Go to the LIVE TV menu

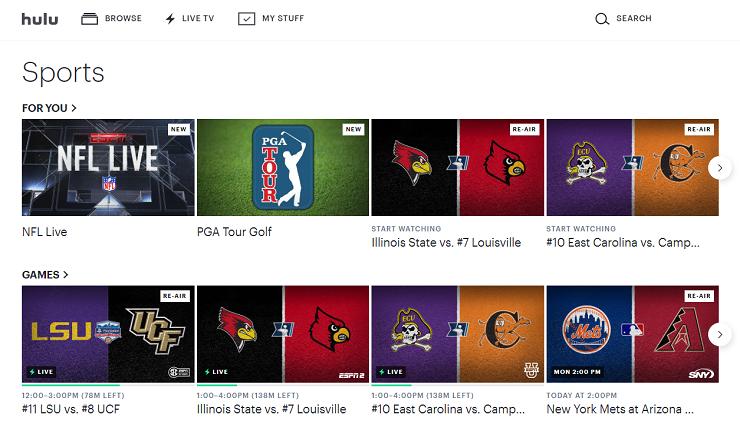pos(198,18)
